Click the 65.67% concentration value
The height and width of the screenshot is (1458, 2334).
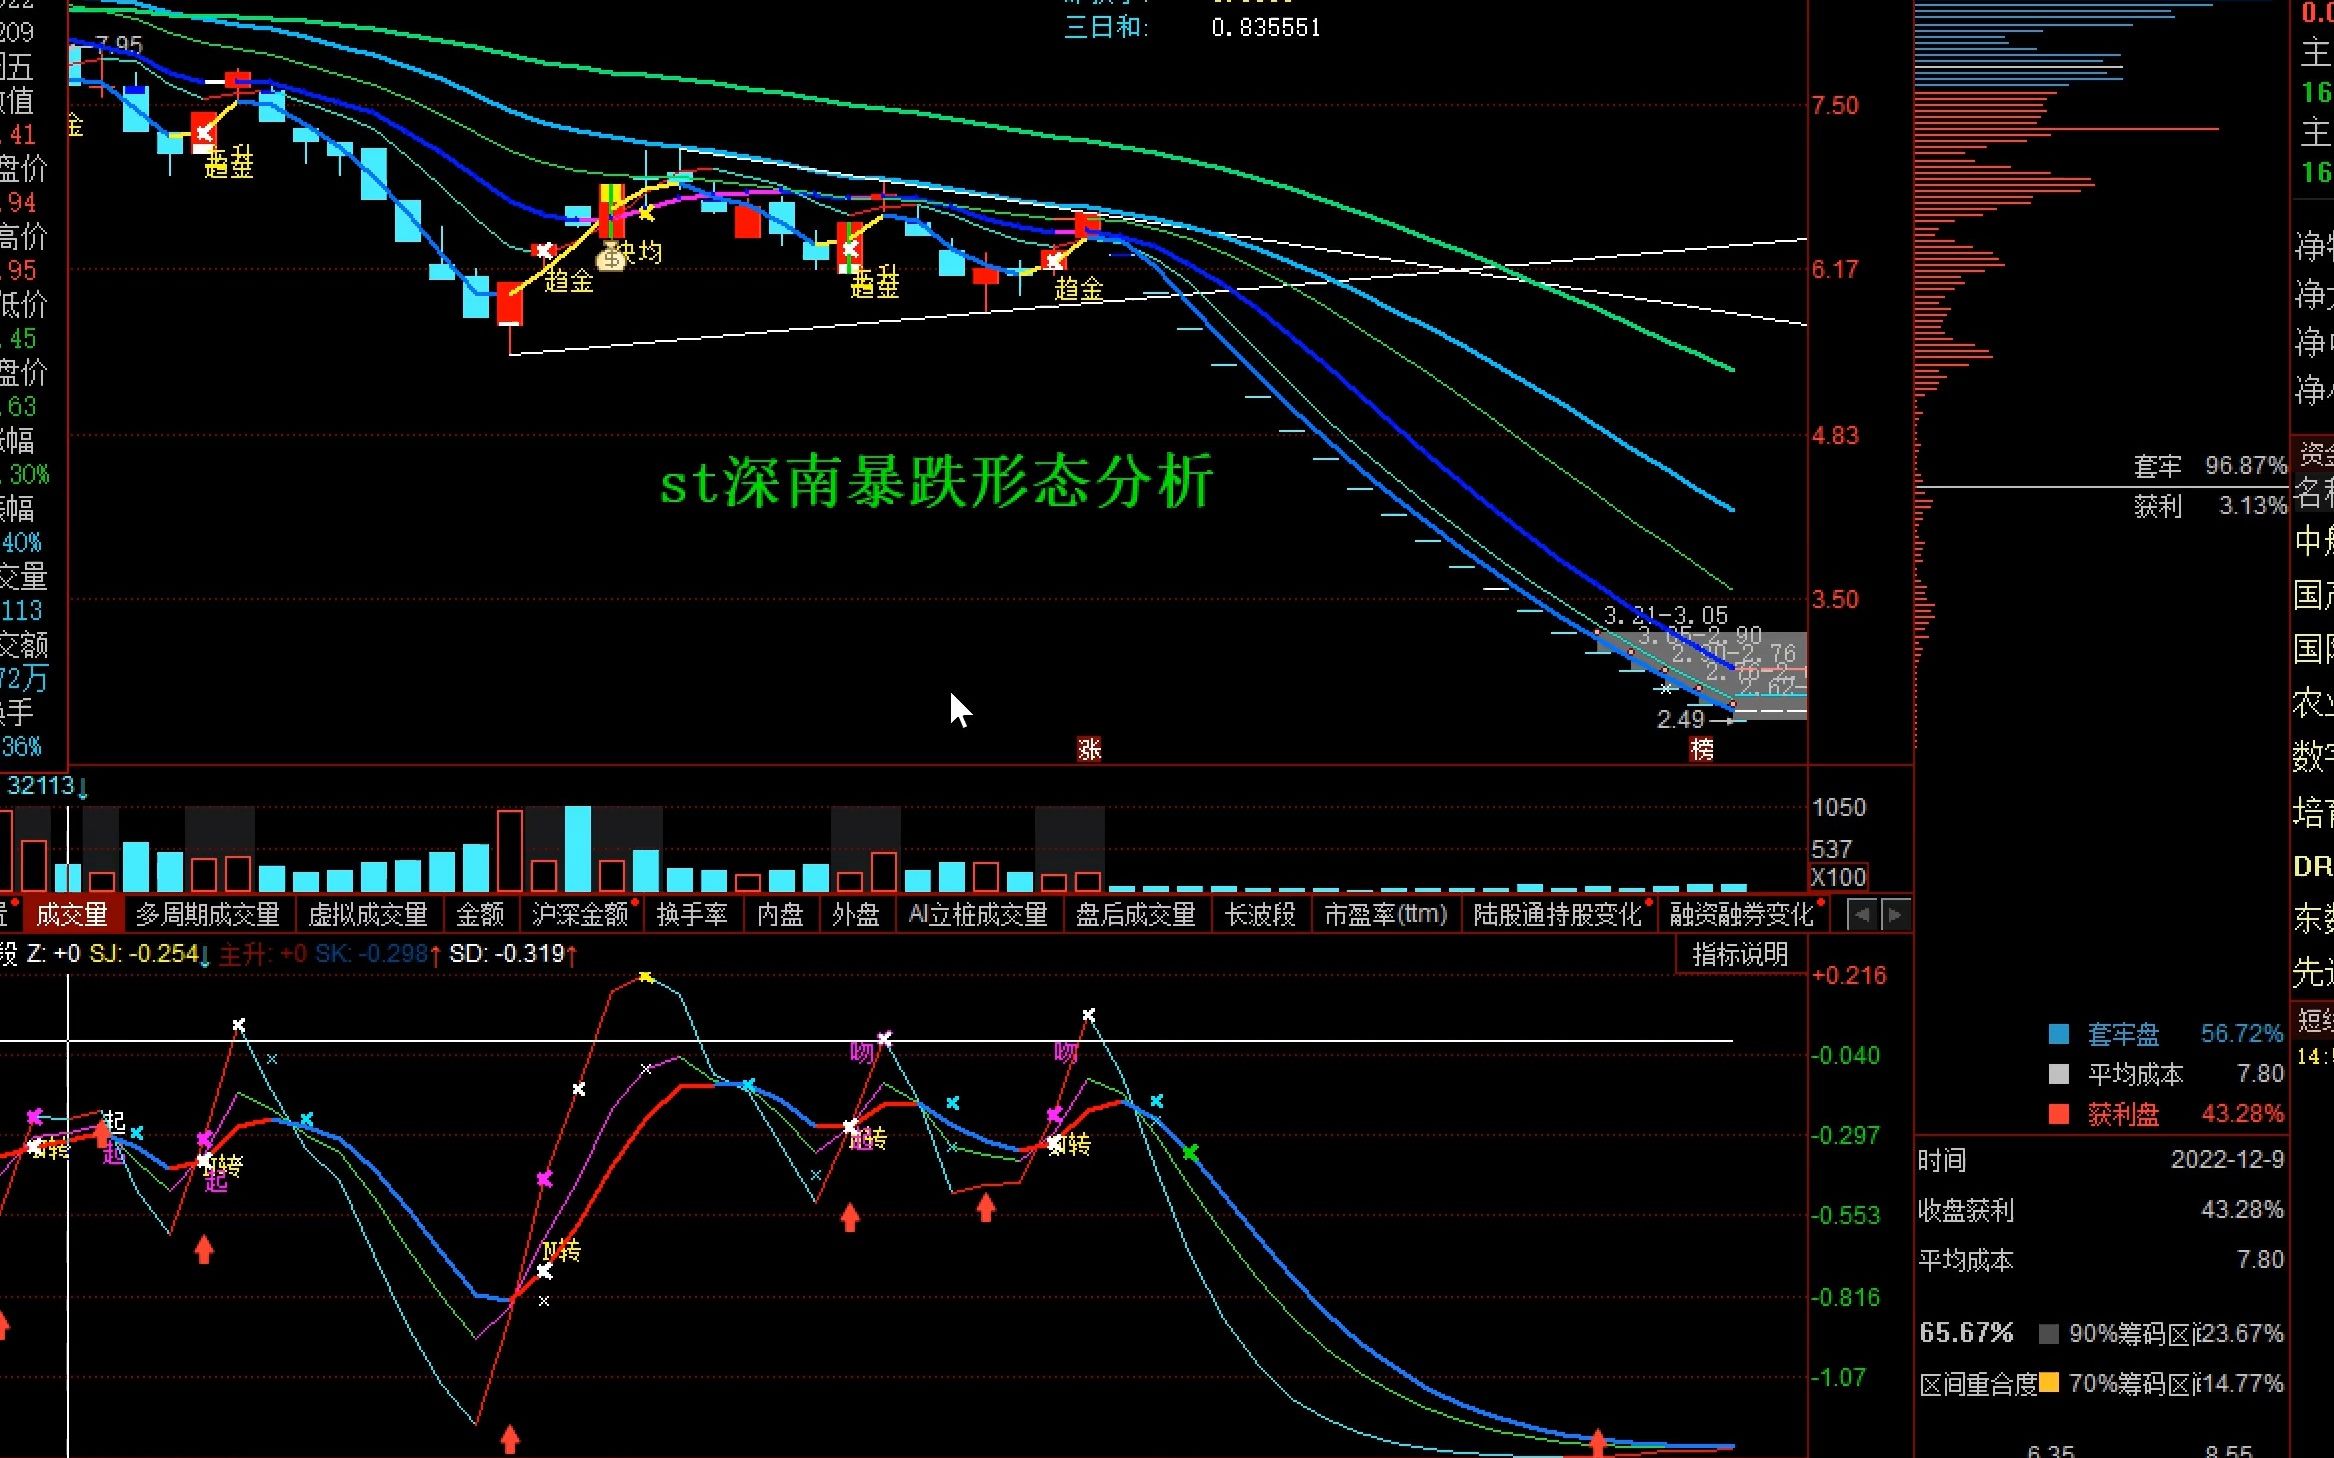[1966, 1333]
